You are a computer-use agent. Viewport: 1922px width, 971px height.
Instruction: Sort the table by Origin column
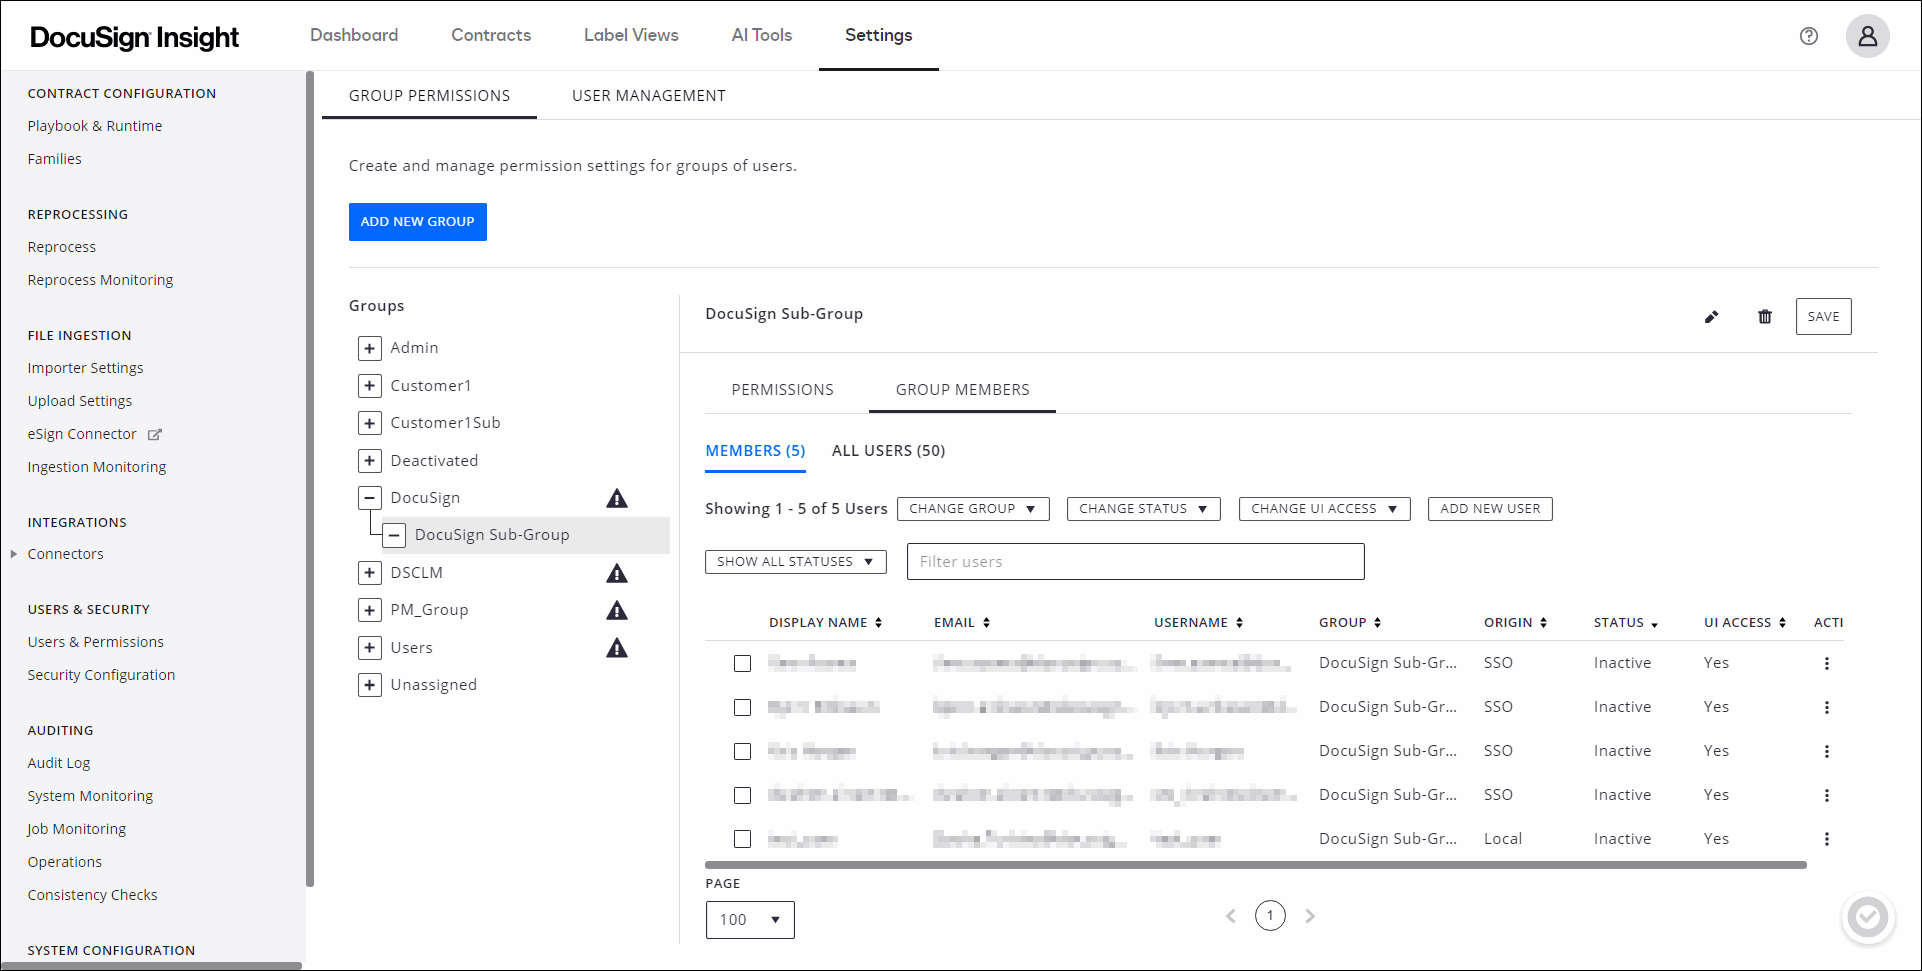tap(1543, 622)
